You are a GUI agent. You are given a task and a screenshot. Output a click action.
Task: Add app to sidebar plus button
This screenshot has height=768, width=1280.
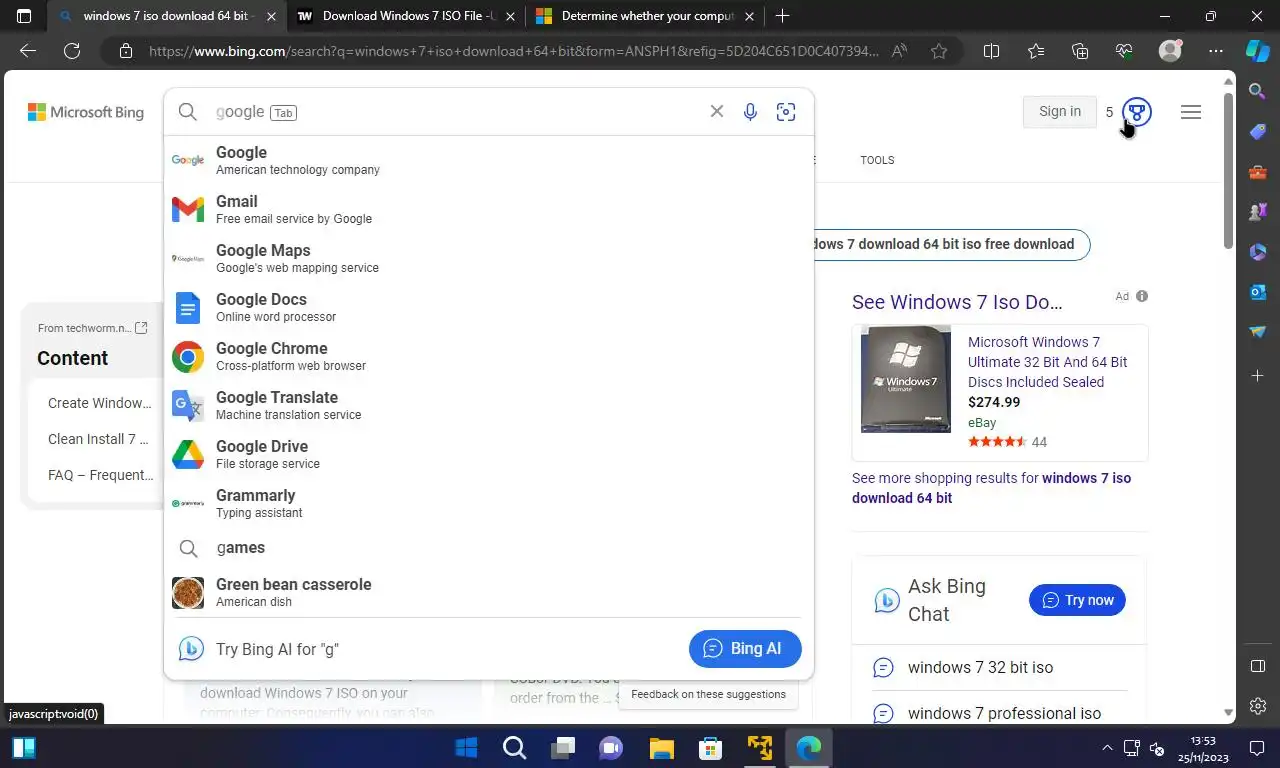(1258, 376)
